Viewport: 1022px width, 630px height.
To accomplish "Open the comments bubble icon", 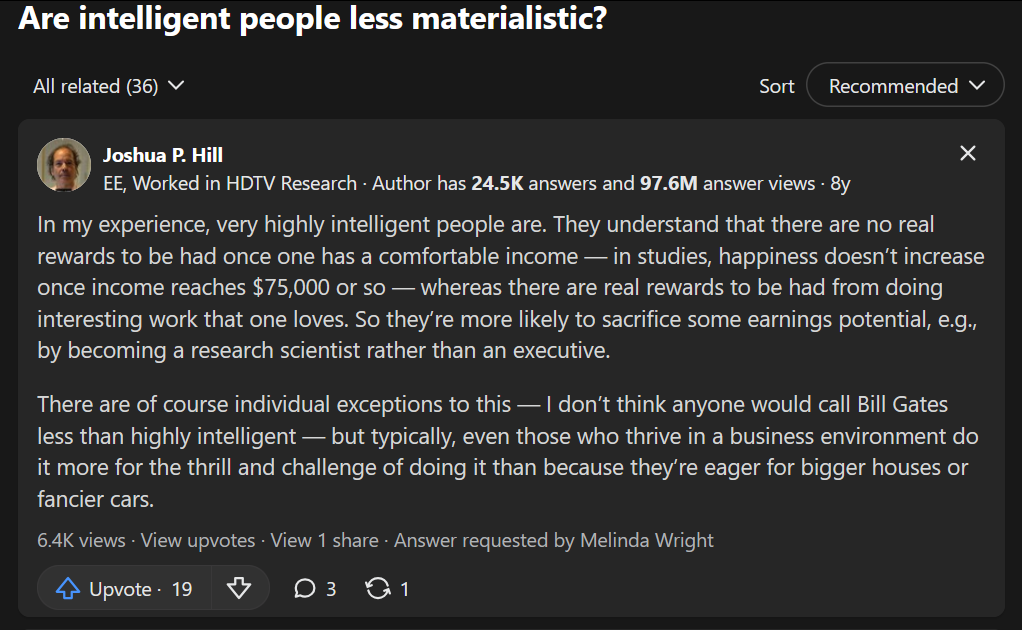I will (x=305, y=589).
